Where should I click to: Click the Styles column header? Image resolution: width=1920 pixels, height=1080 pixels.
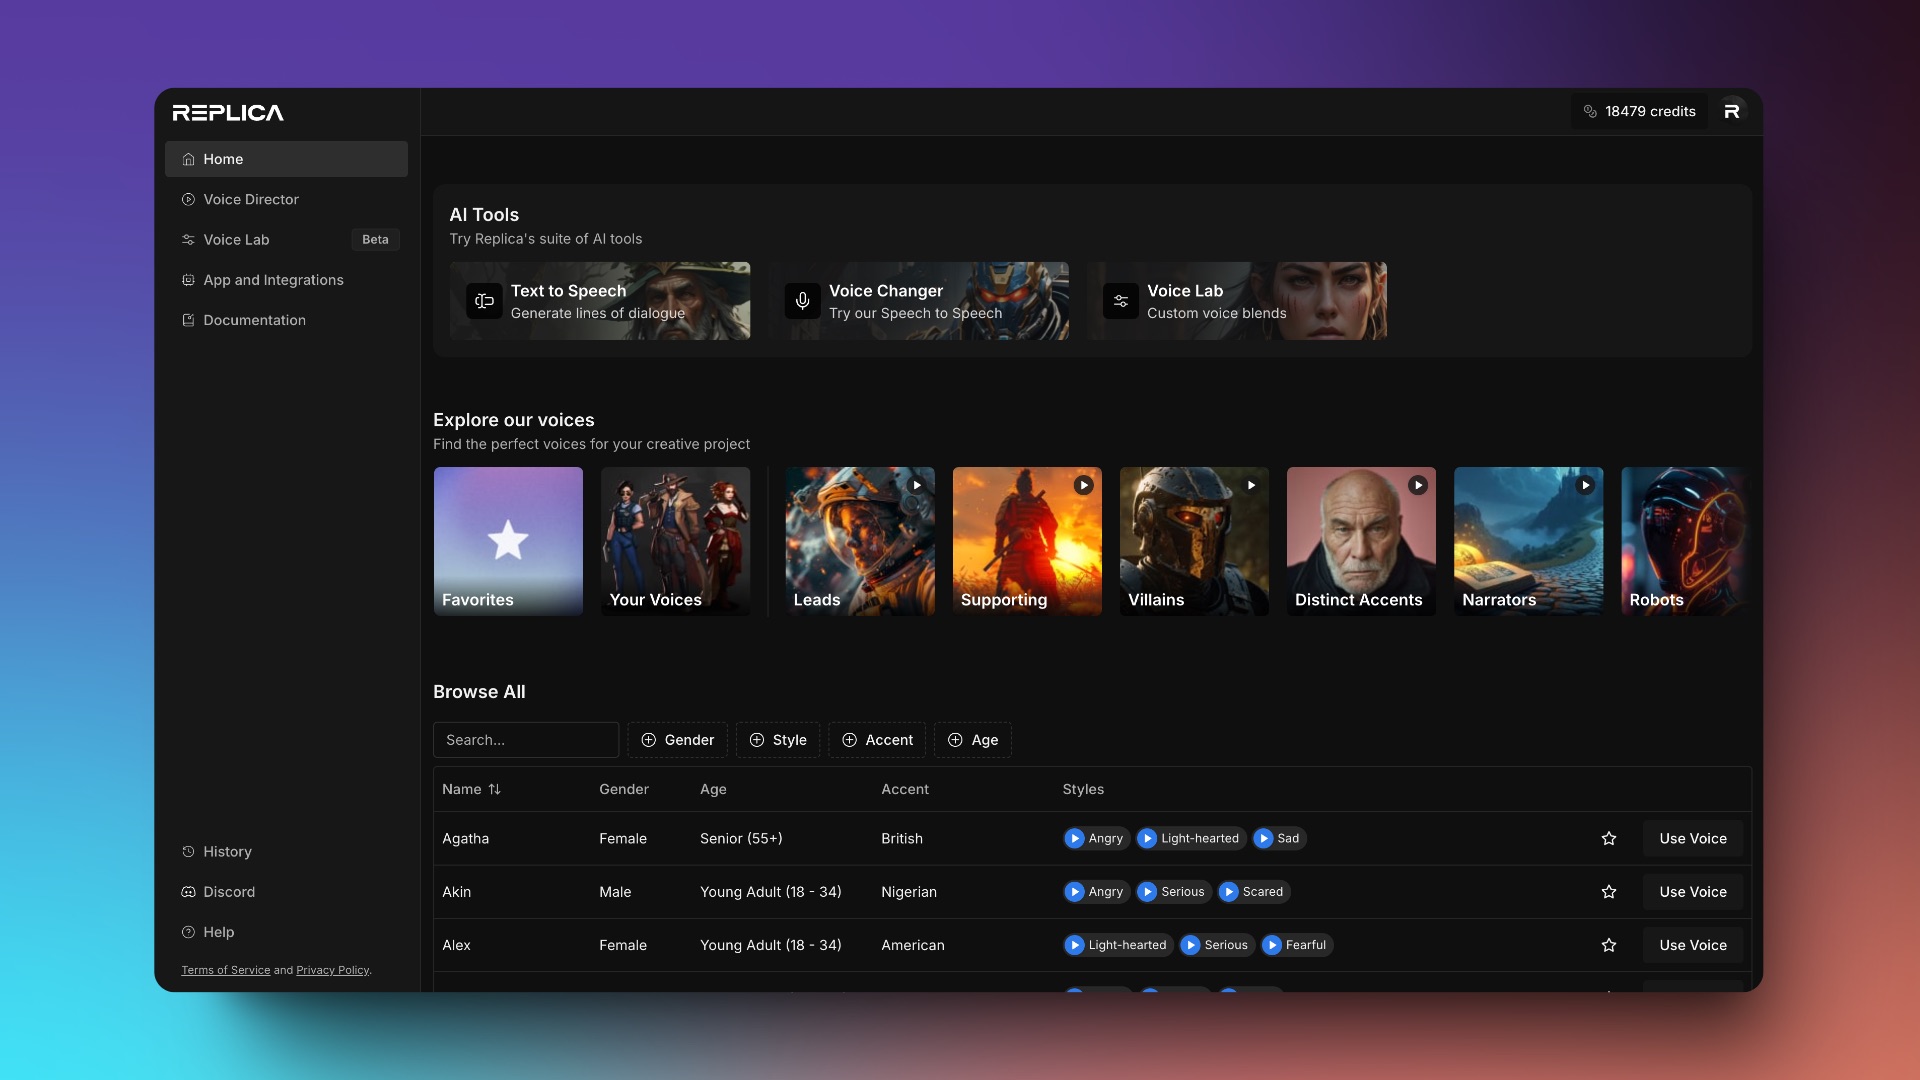point(1083,789)
